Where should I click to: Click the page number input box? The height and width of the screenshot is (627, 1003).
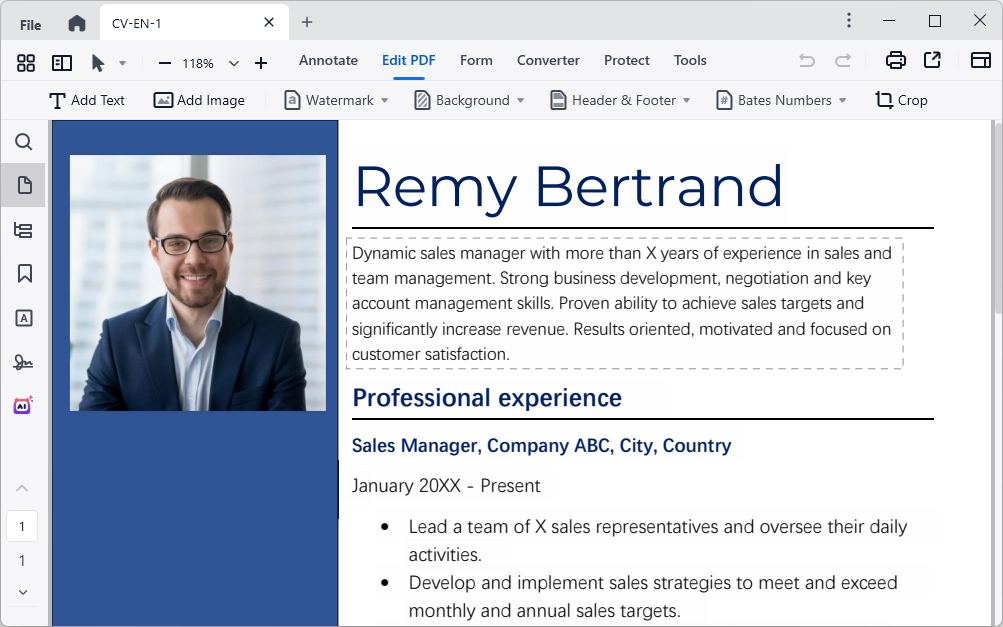(22, 526)
